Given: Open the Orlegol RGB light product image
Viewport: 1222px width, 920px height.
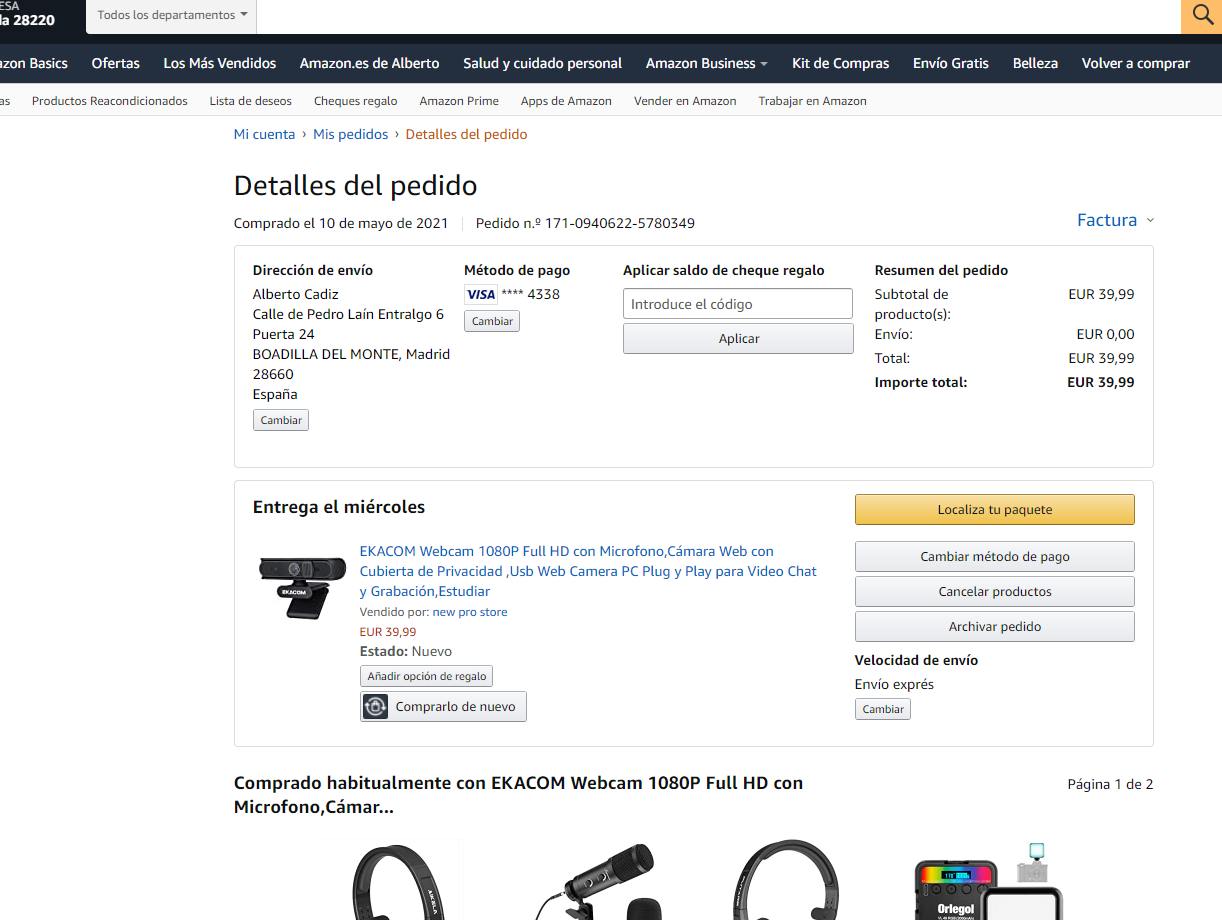Looking at the screenshot, I should (990, 880).
